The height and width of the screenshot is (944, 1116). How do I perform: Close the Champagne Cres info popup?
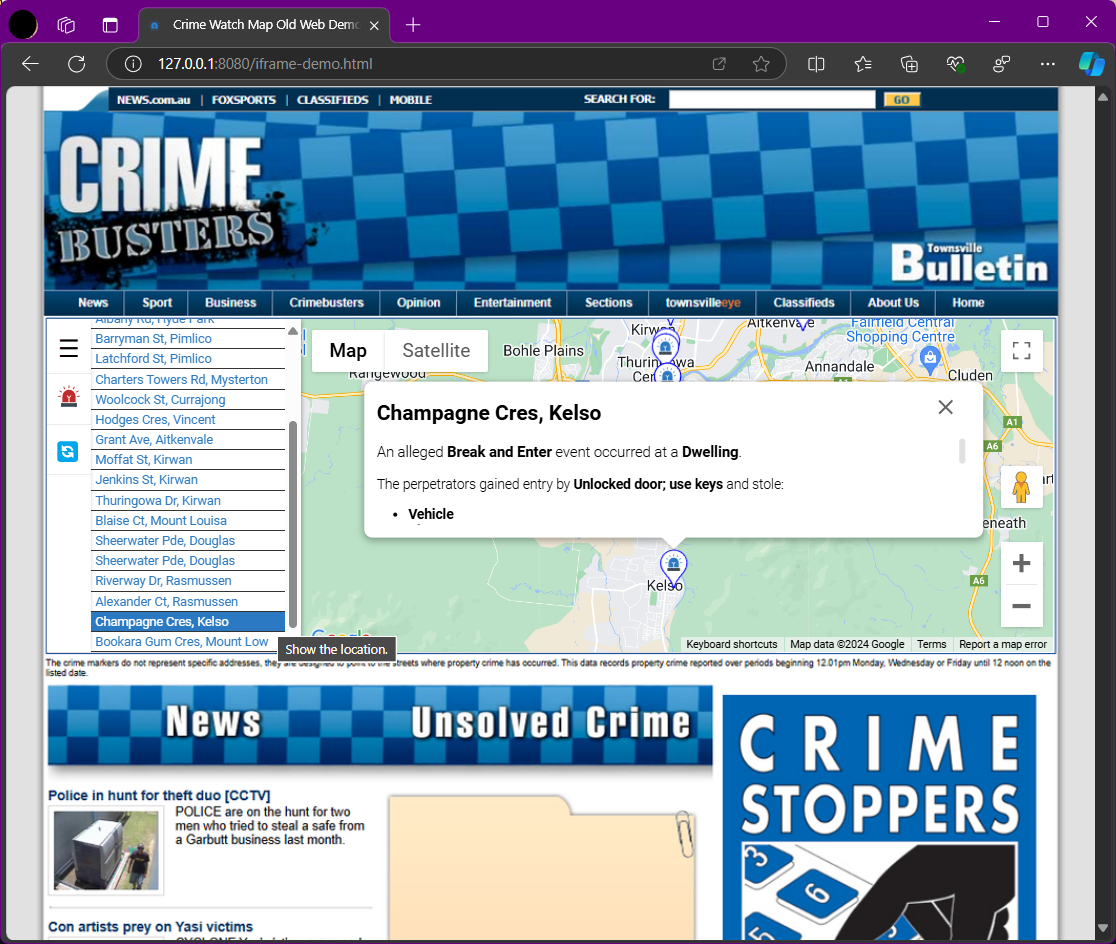point(945,407)
